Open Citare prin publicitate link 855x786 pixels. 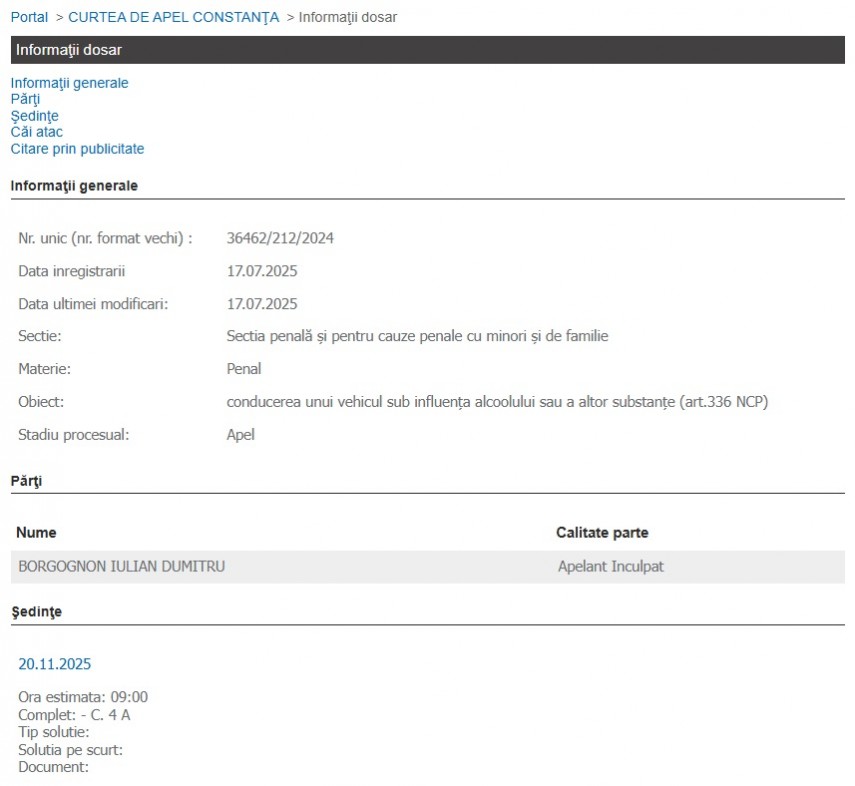77,149
